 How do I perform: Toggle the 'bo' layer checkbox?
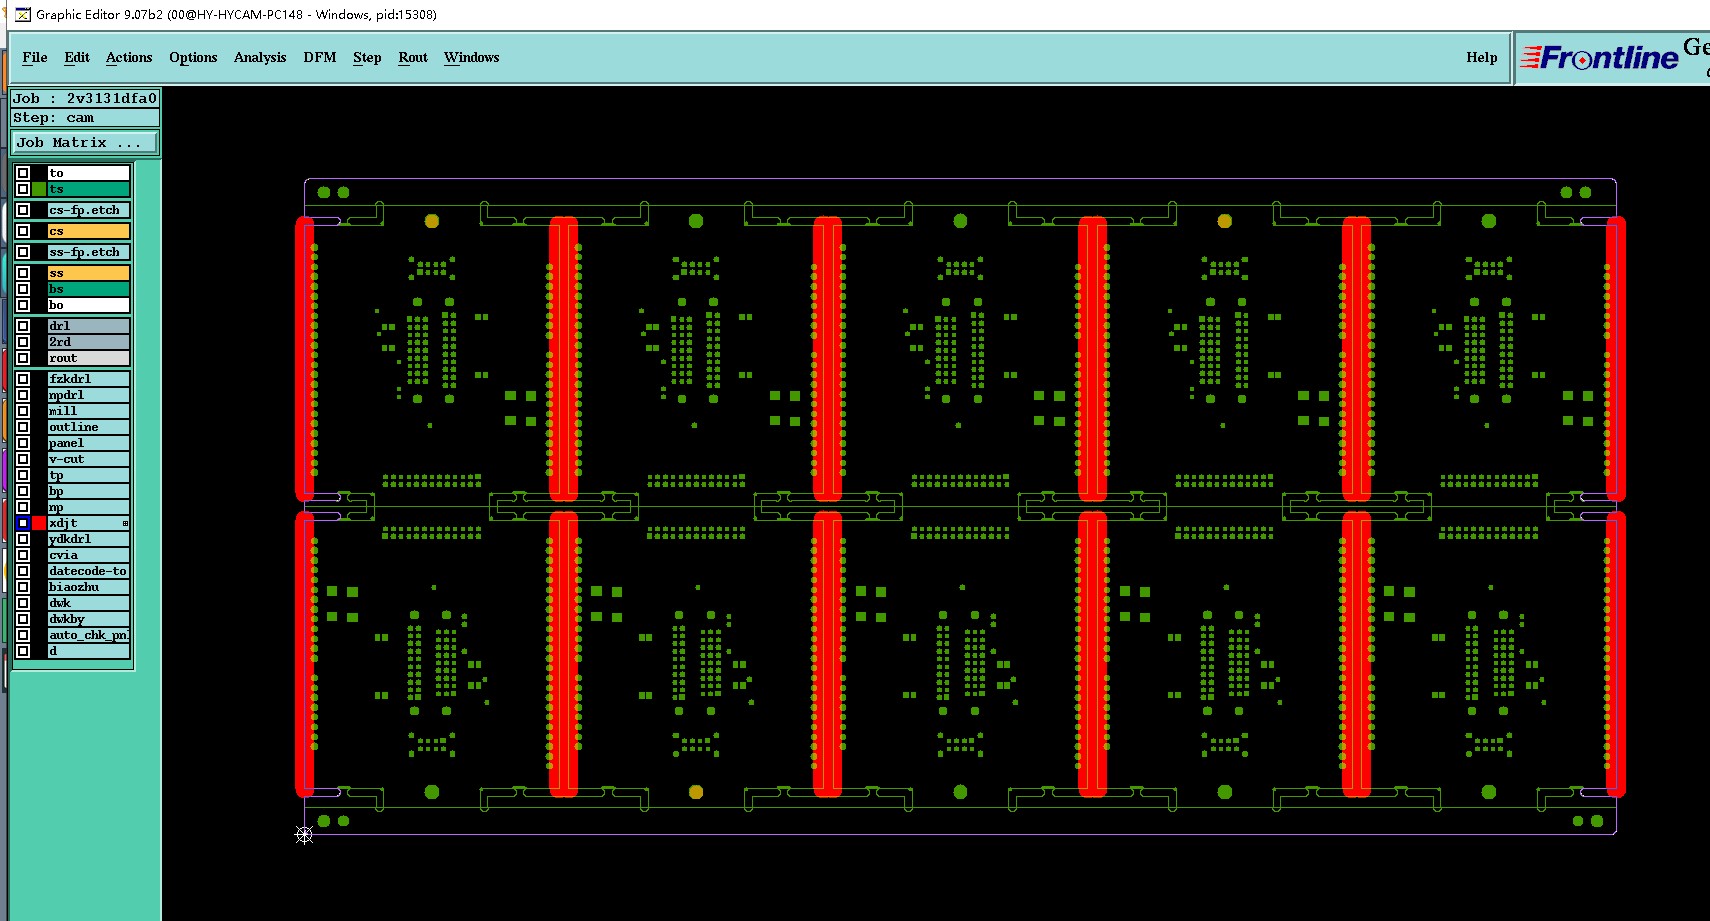pos(23,305)
